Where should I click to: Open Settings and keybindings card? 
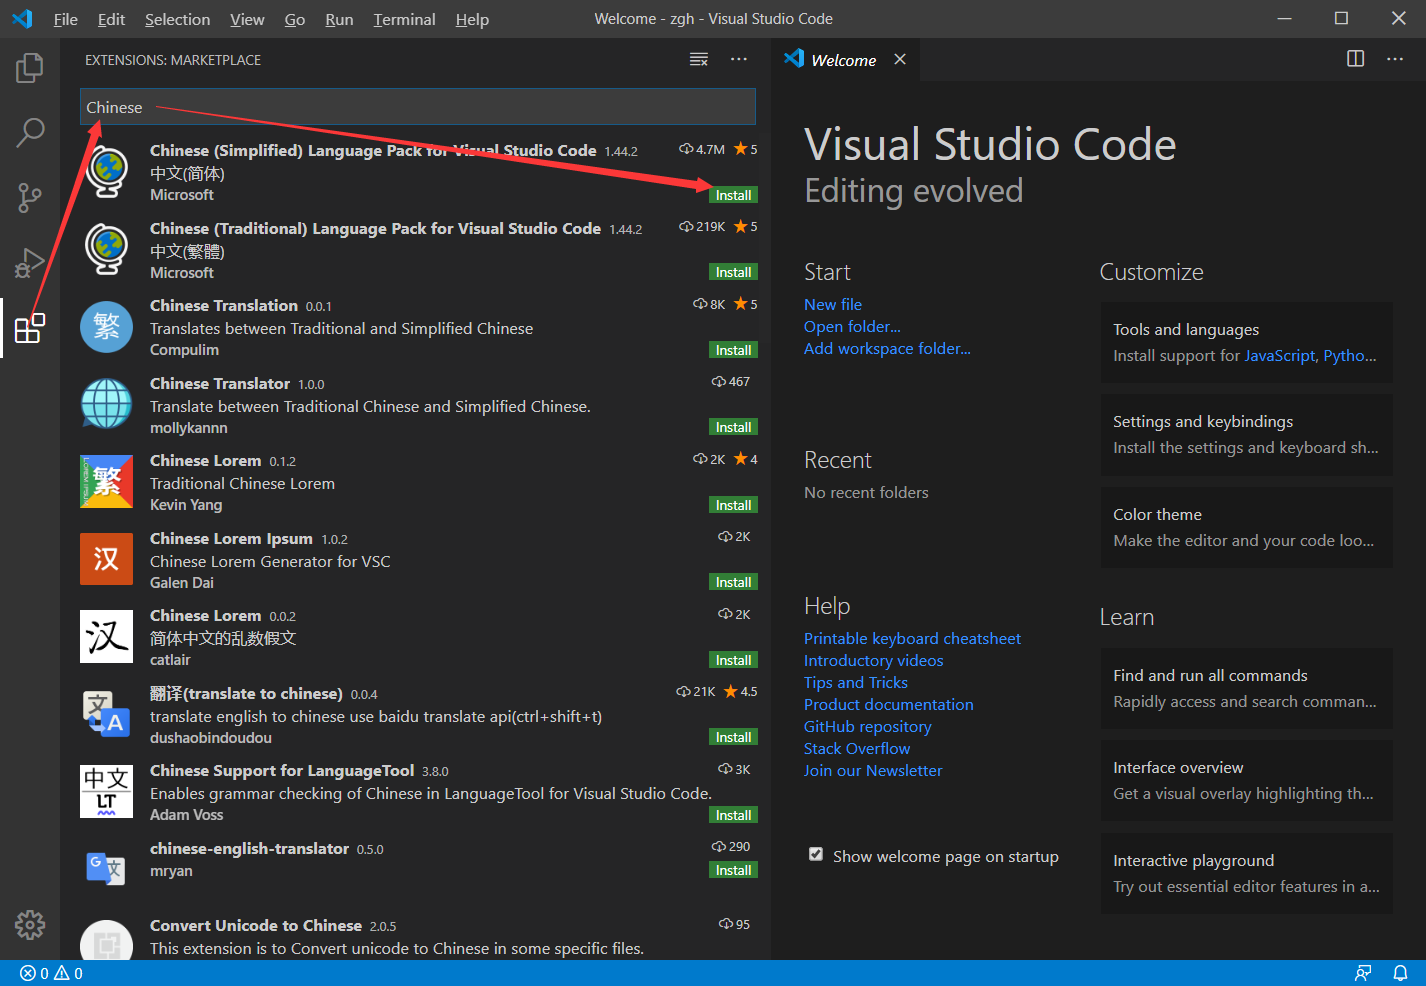(x=1246, y=434)
